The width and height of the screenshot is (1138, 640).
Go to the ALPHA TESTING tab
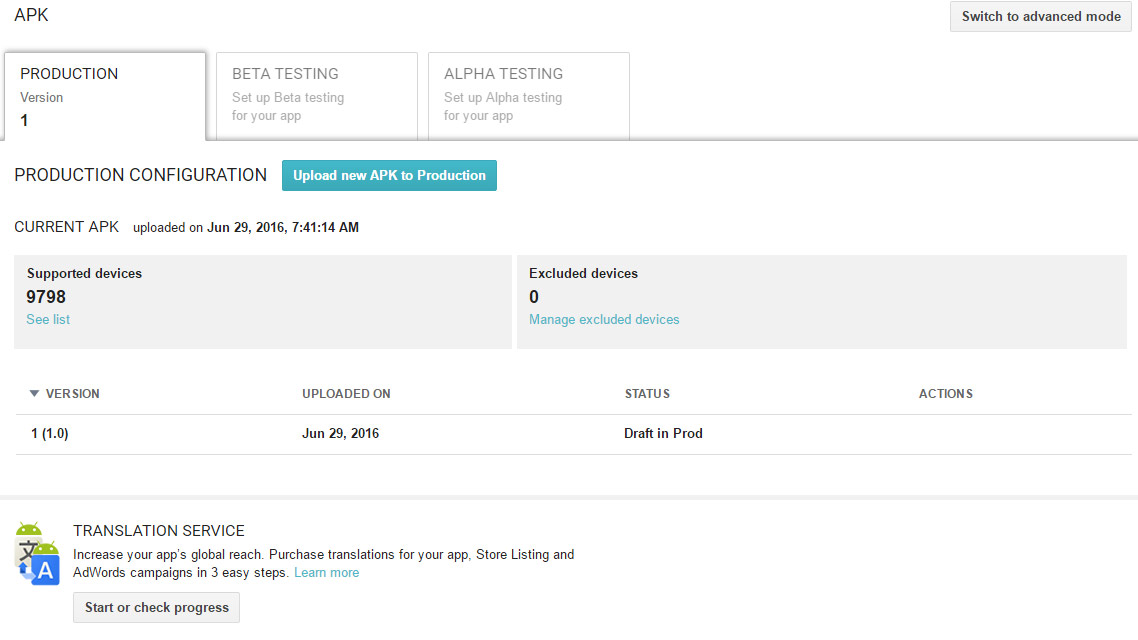pos(528,96)
